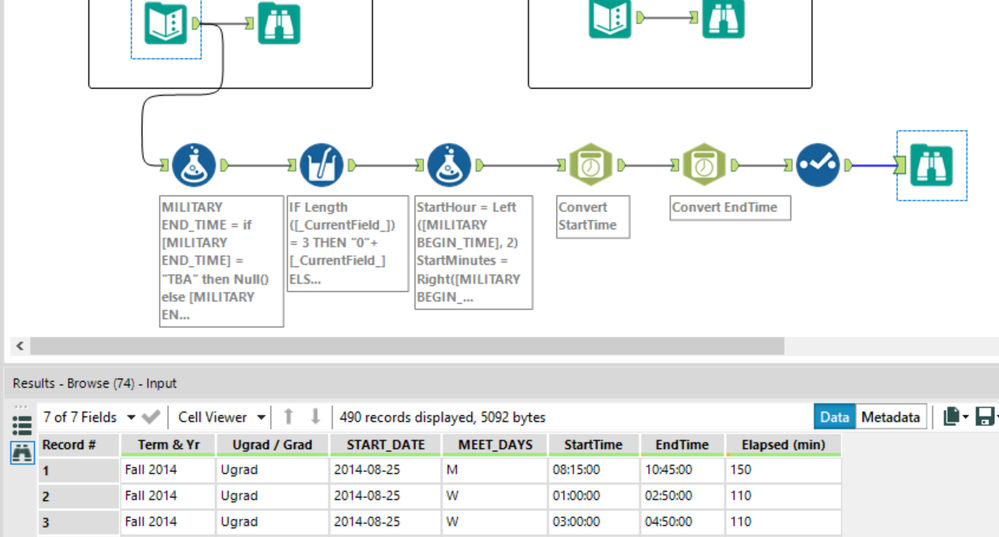
Task: Select the Multi-Field Formula tool
Action: [321, 165]
